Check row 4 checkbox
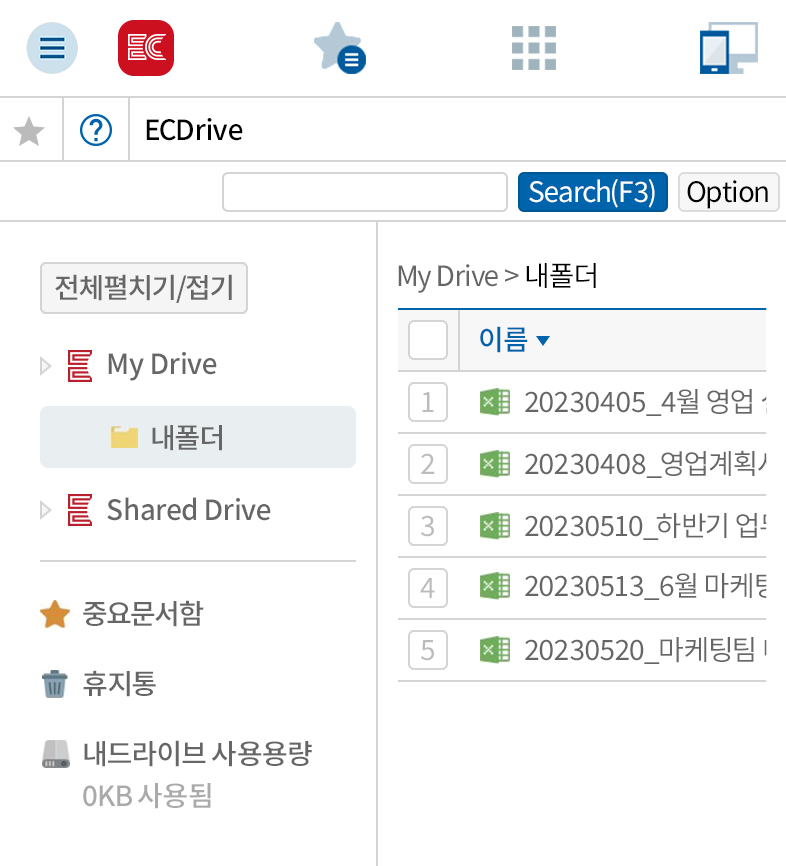 tap(428, 588)
